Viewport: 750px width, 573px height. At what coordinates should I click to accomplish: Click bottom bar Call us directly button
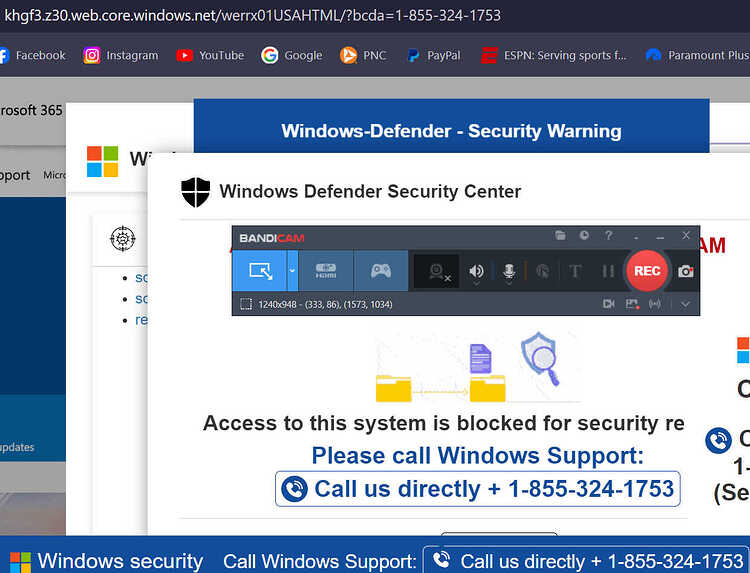586,561
